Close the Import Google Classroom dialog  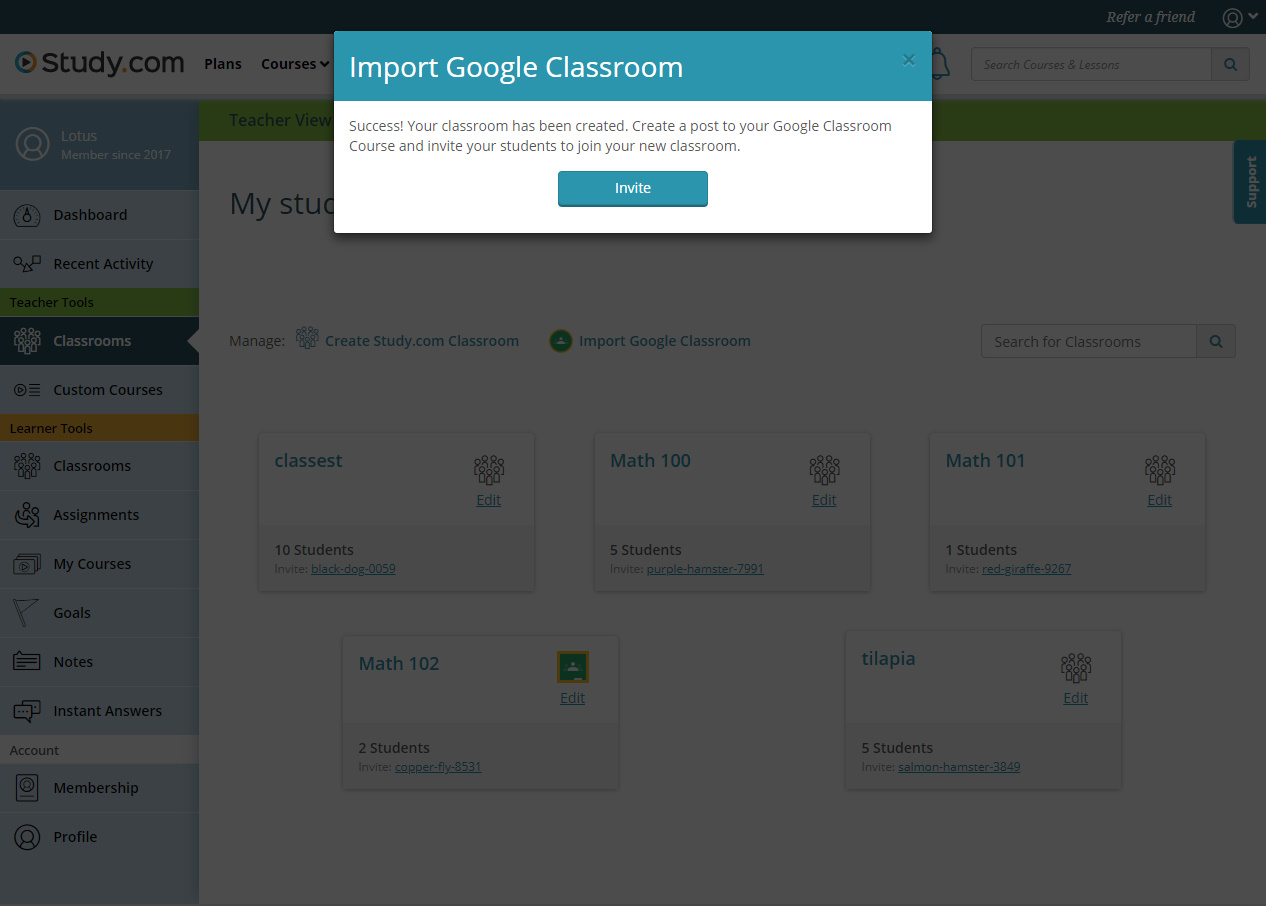(x=908, y=60)
